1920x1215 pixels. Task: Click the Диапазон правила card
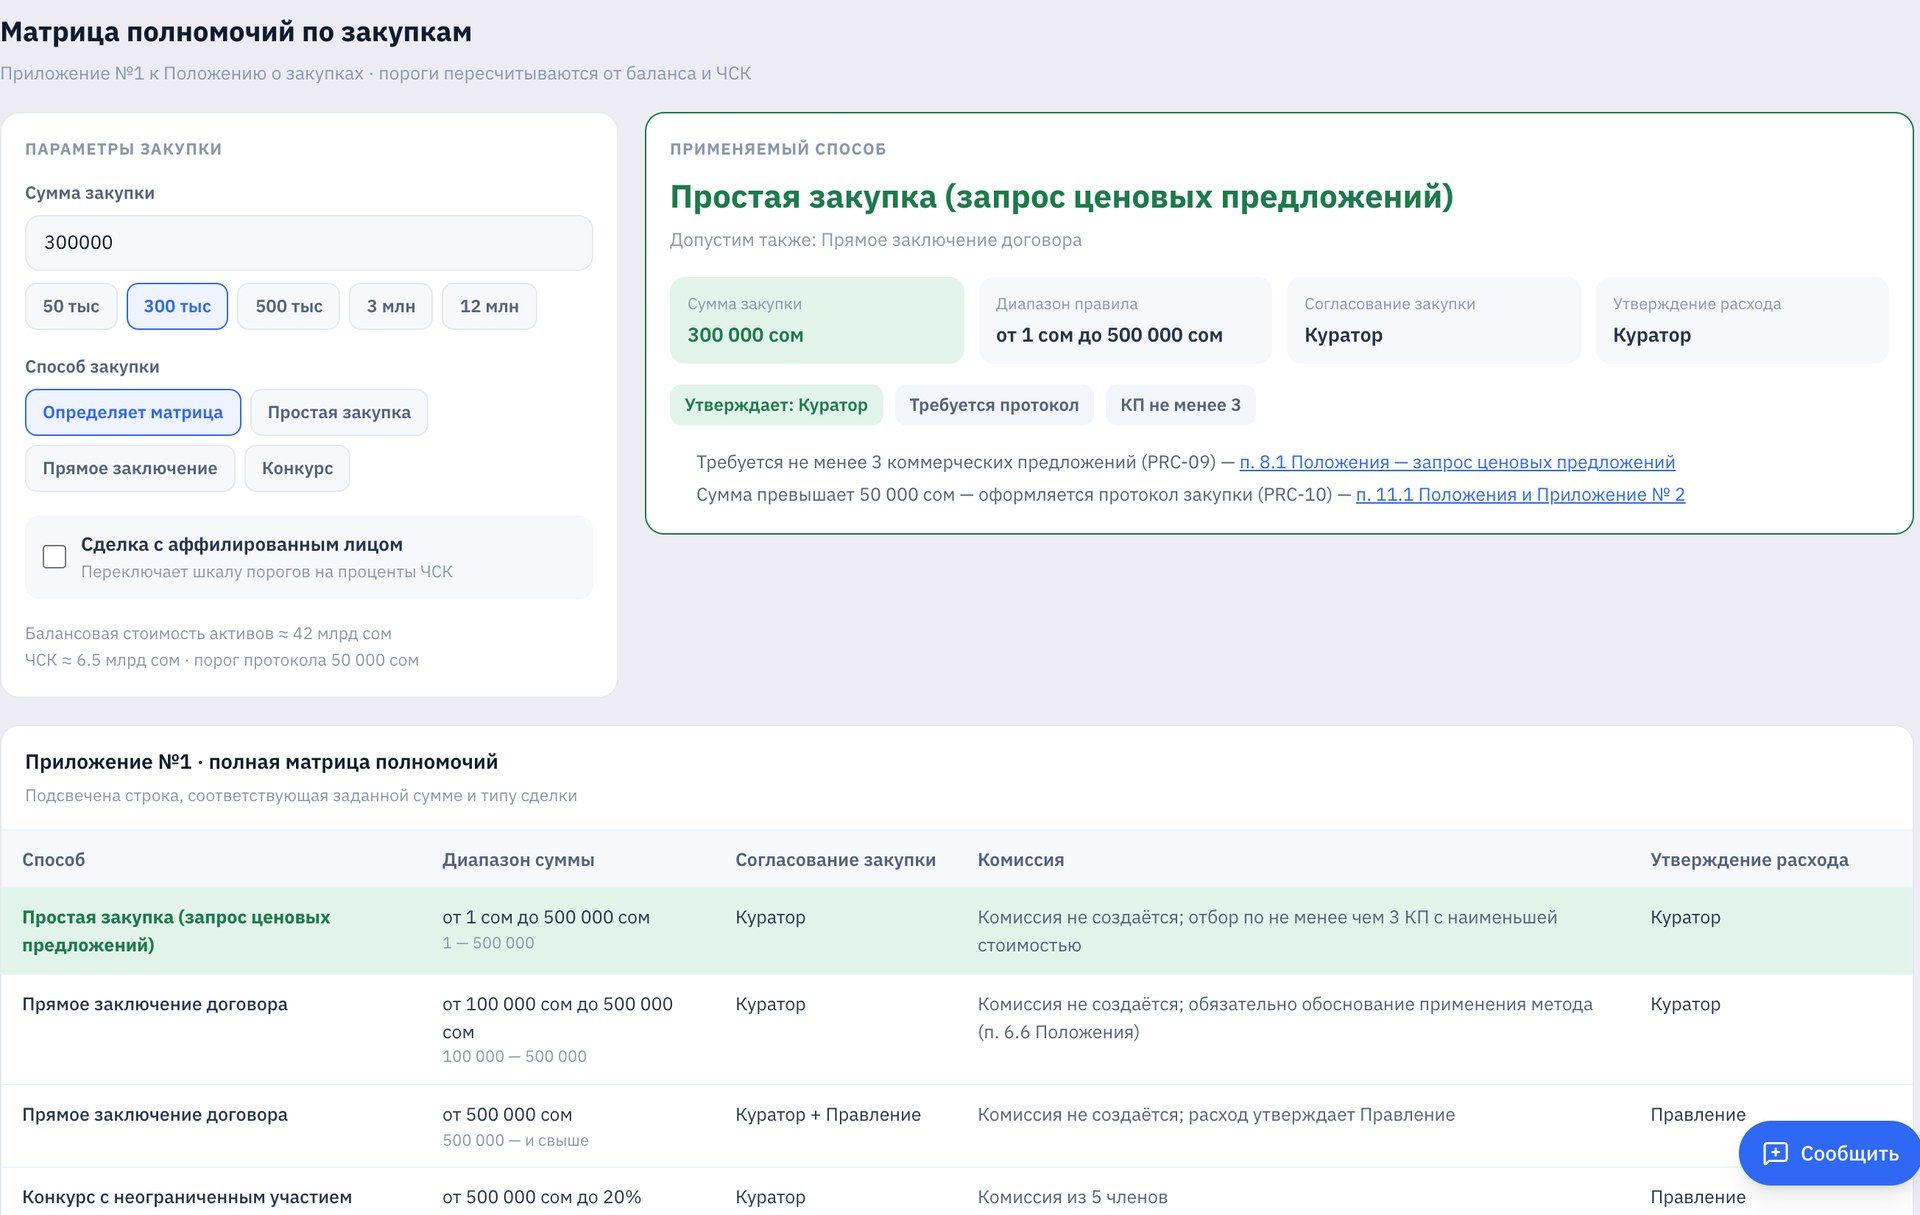coord(1125,320)
